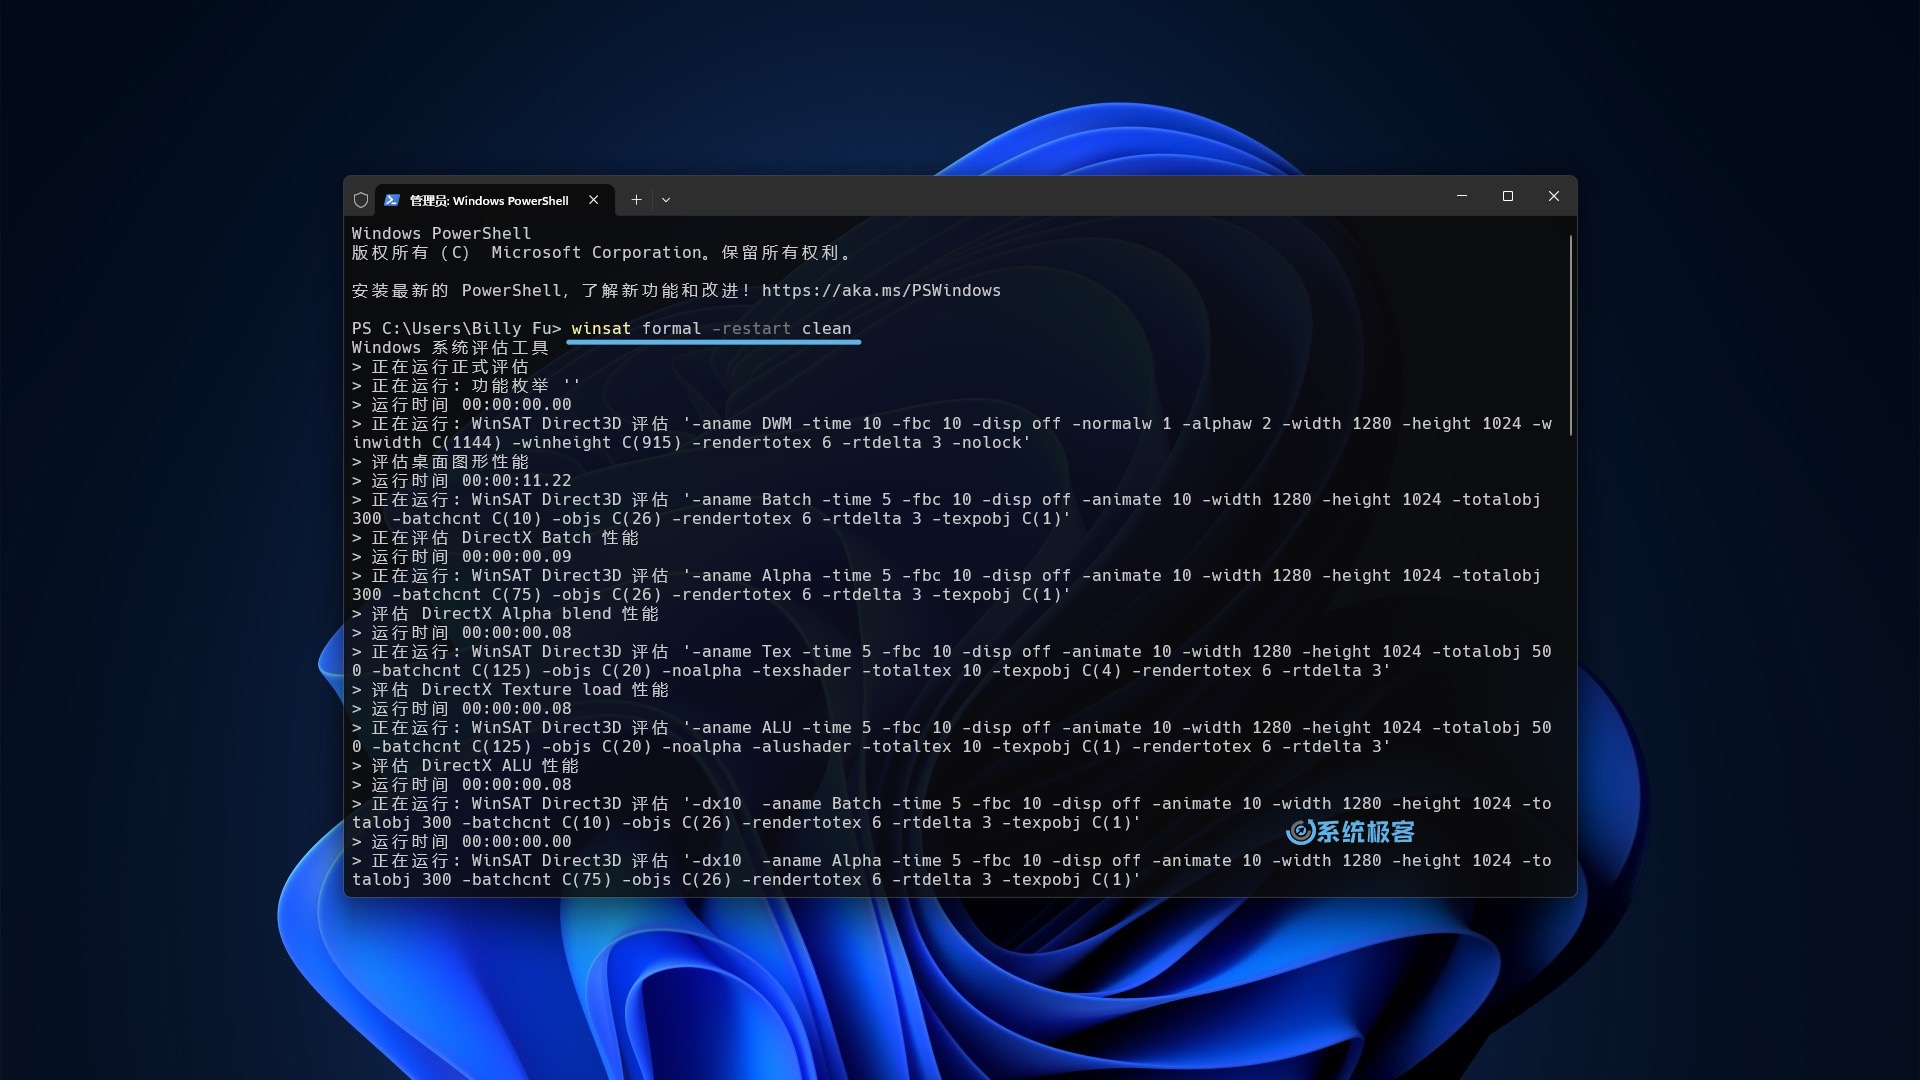Screen dimensions: 1920x1080
Task: Click the 'Windows 系统评估工具' output line
Action: coord(450,348)
